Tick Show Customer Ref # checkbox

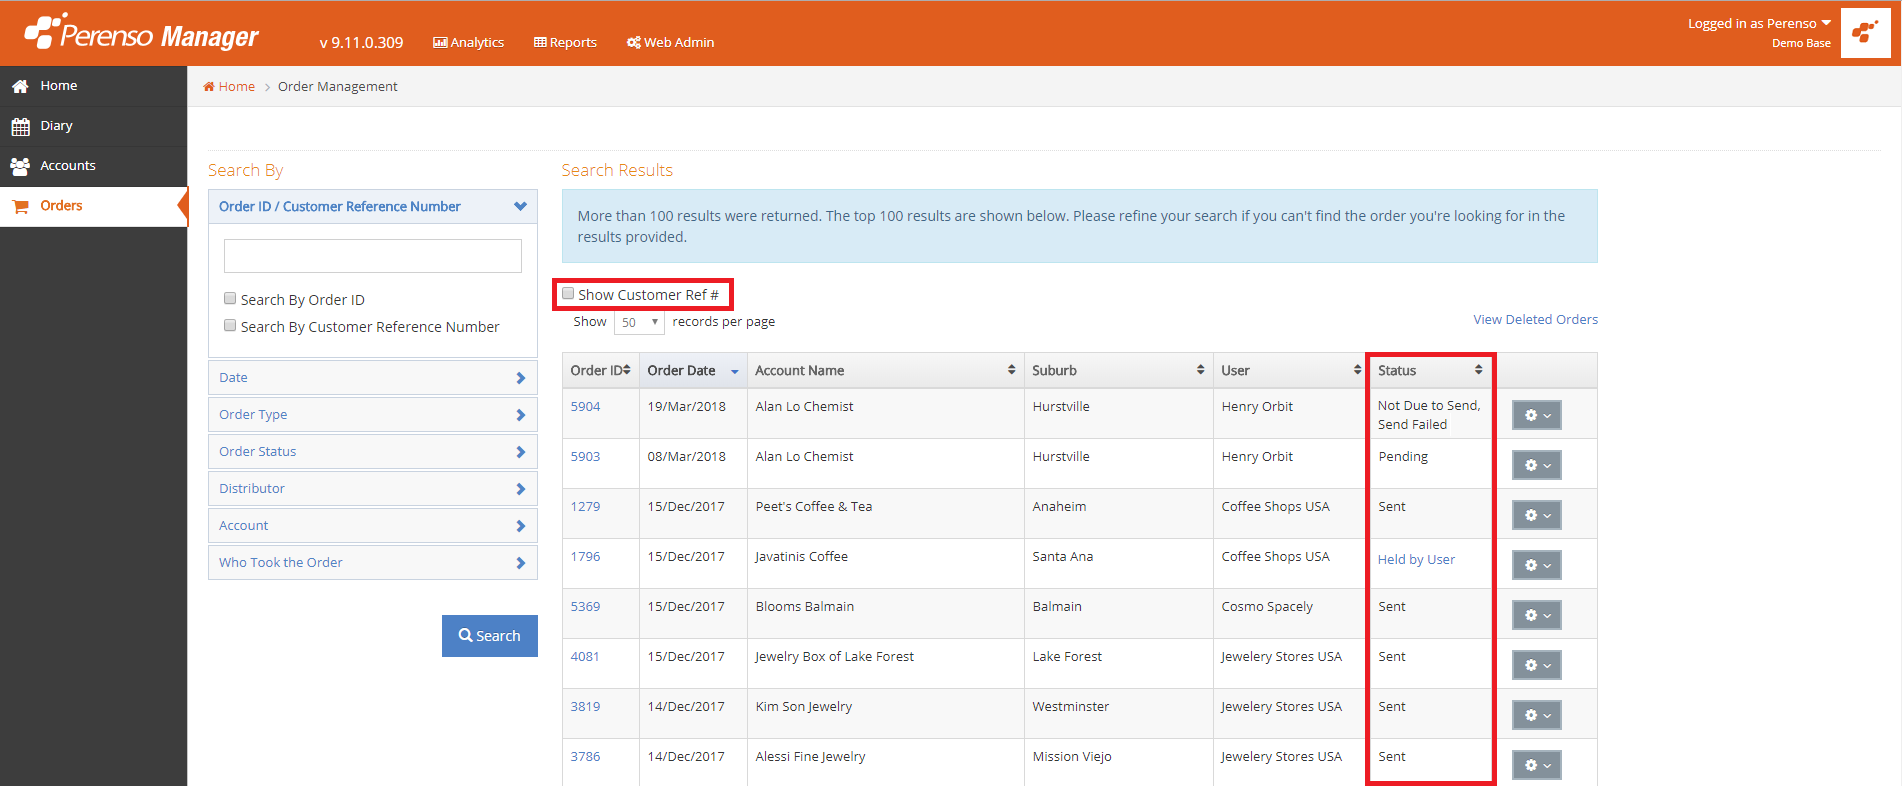pos(568,293)
